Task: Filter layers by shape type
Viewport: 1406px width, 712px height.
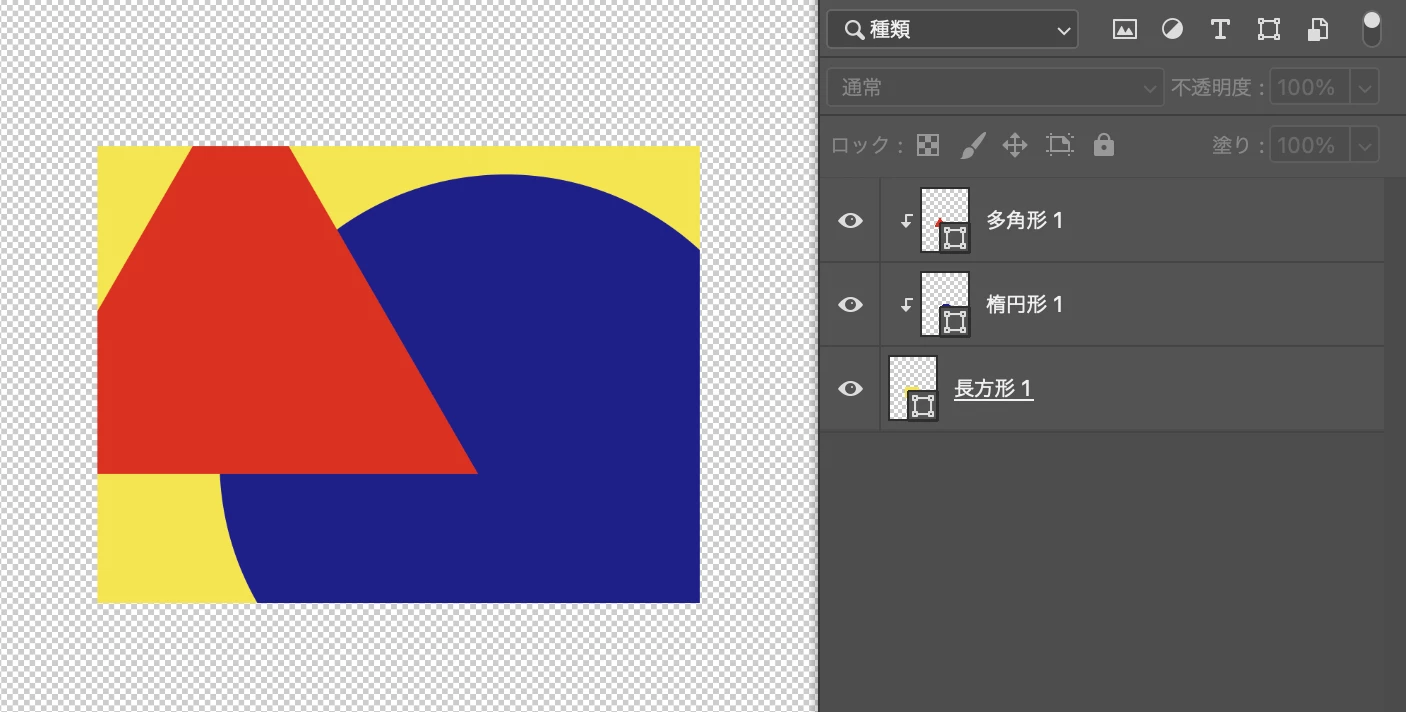Action: coord(1269,30)
